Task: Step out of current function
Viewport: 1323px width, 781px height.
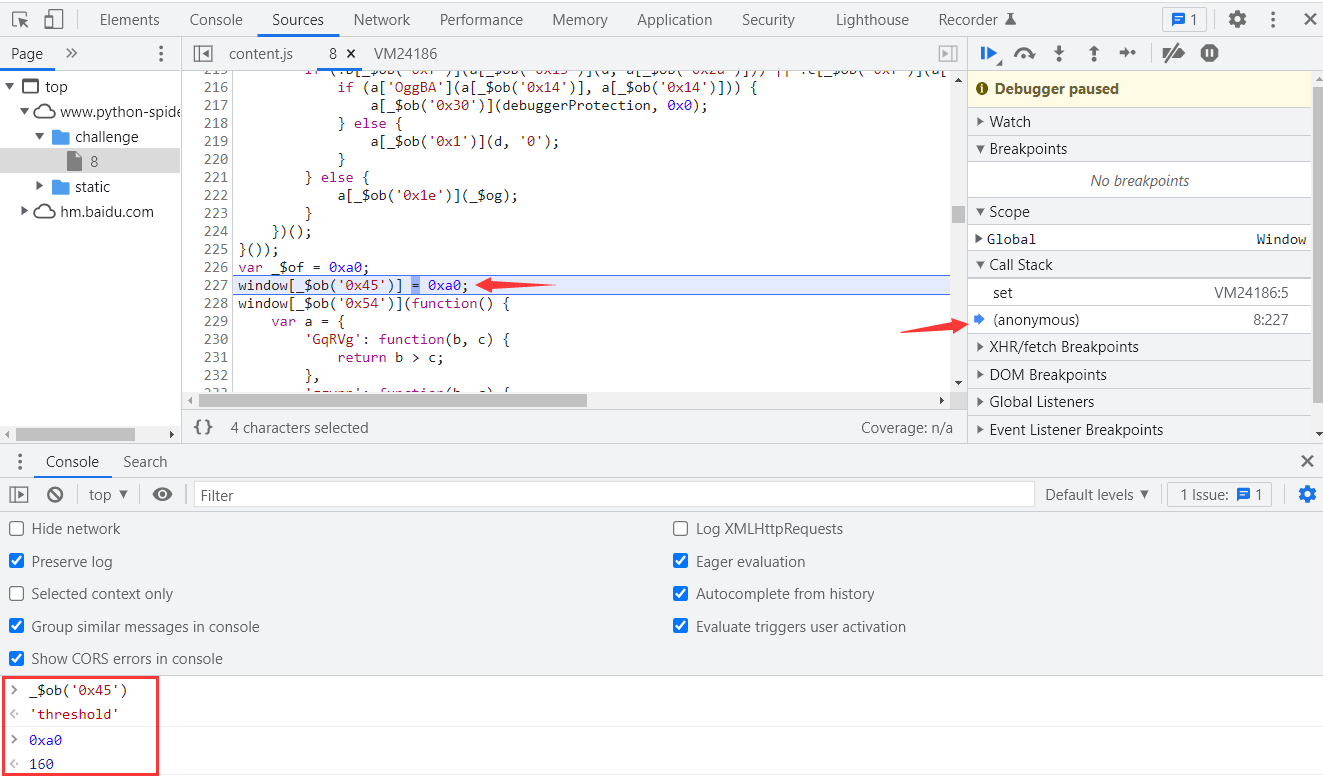Action: (1093, 53)
